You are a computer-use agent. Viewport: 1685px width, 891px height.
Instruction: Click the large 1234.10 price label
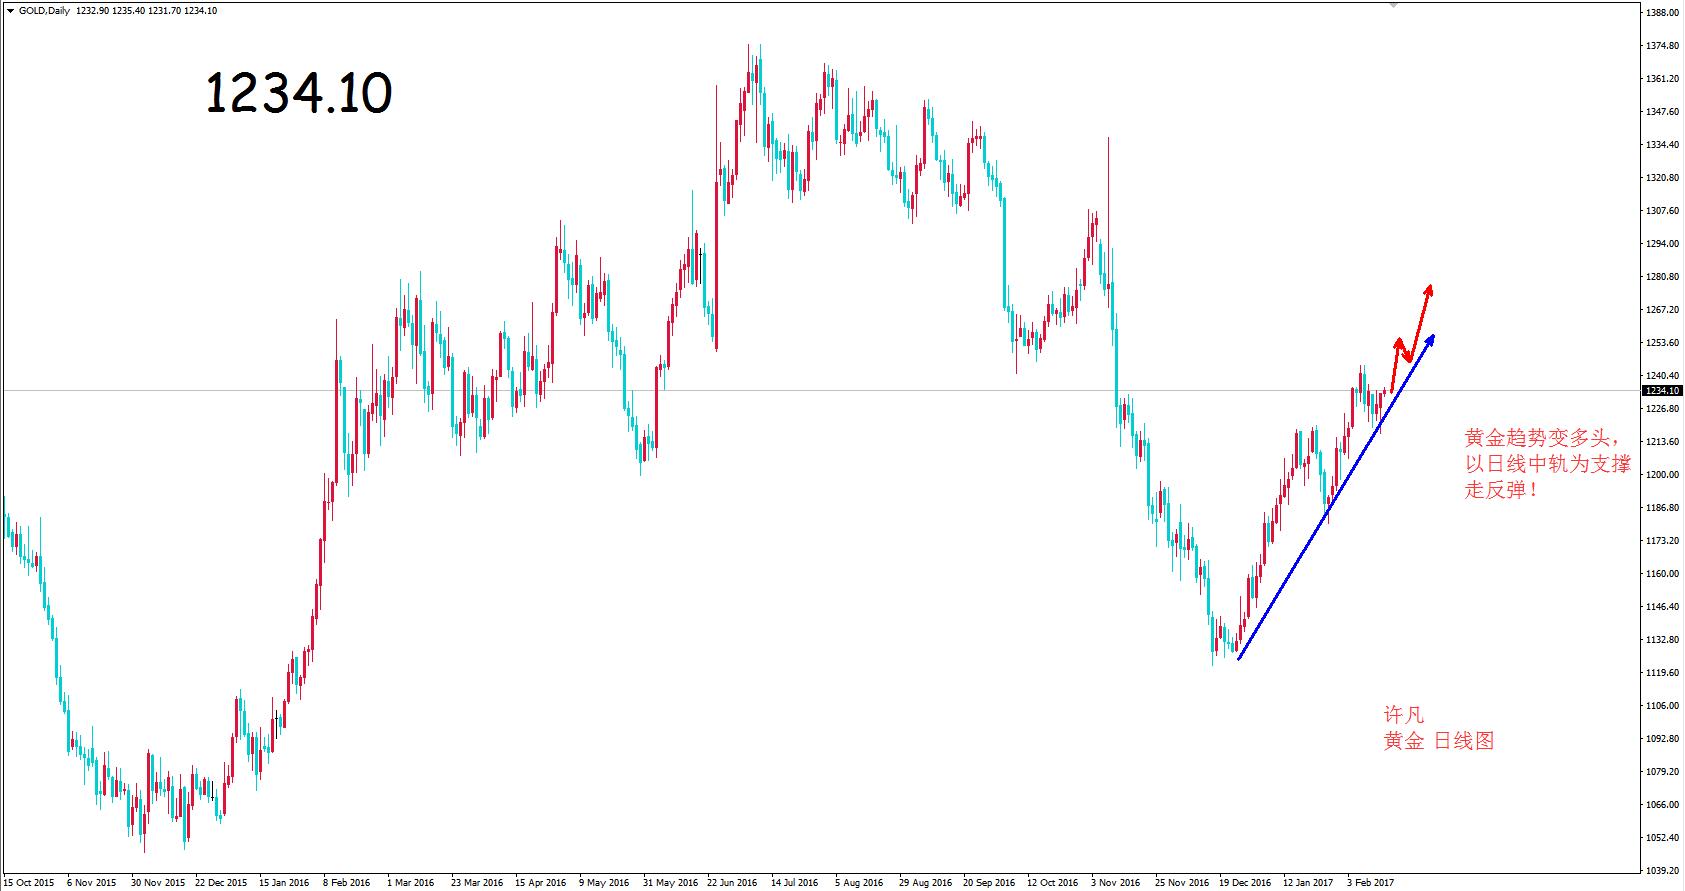298,94
